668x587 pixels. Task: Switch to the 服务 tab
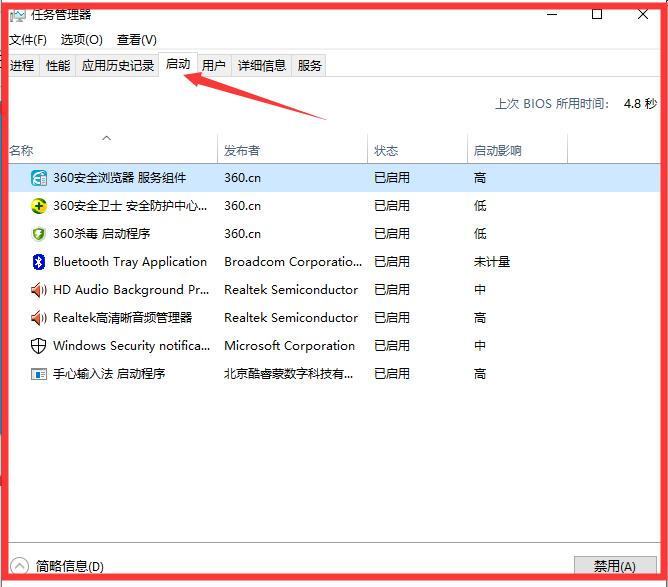pyautogui.click(x=309, y=66)
